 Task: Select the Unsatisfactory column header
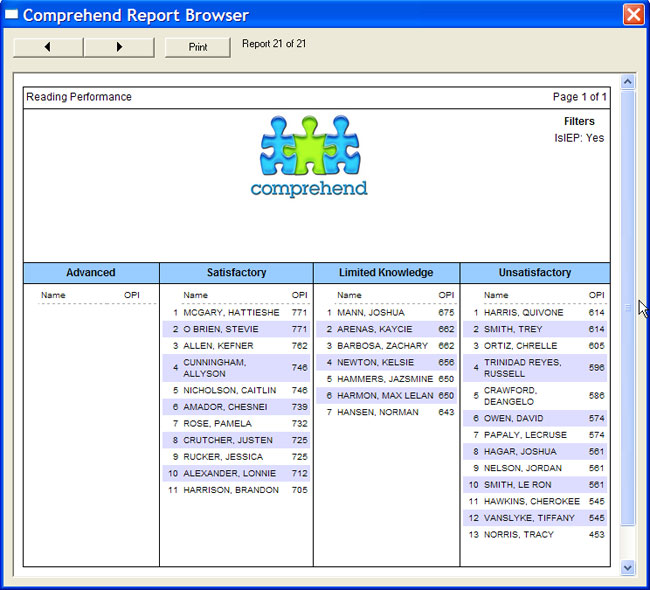click(535, 272)
